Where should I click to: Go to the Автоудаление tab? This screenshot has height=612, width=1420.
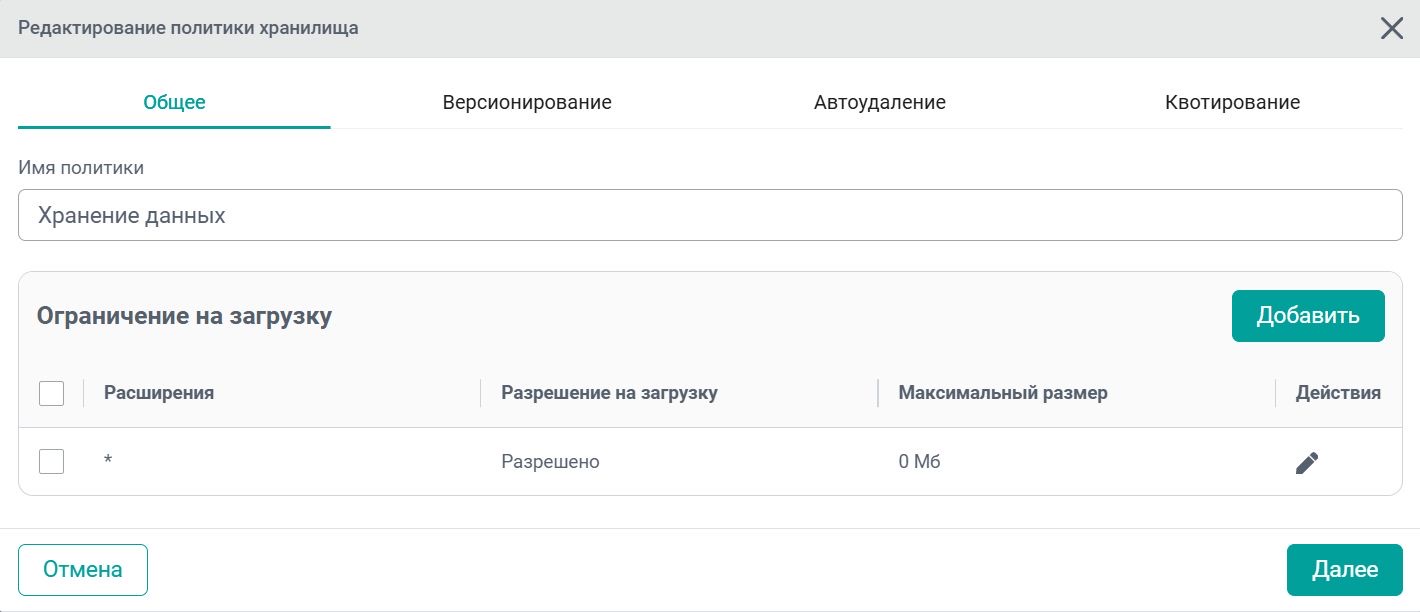pyautogui.click(x=879, y=102)
